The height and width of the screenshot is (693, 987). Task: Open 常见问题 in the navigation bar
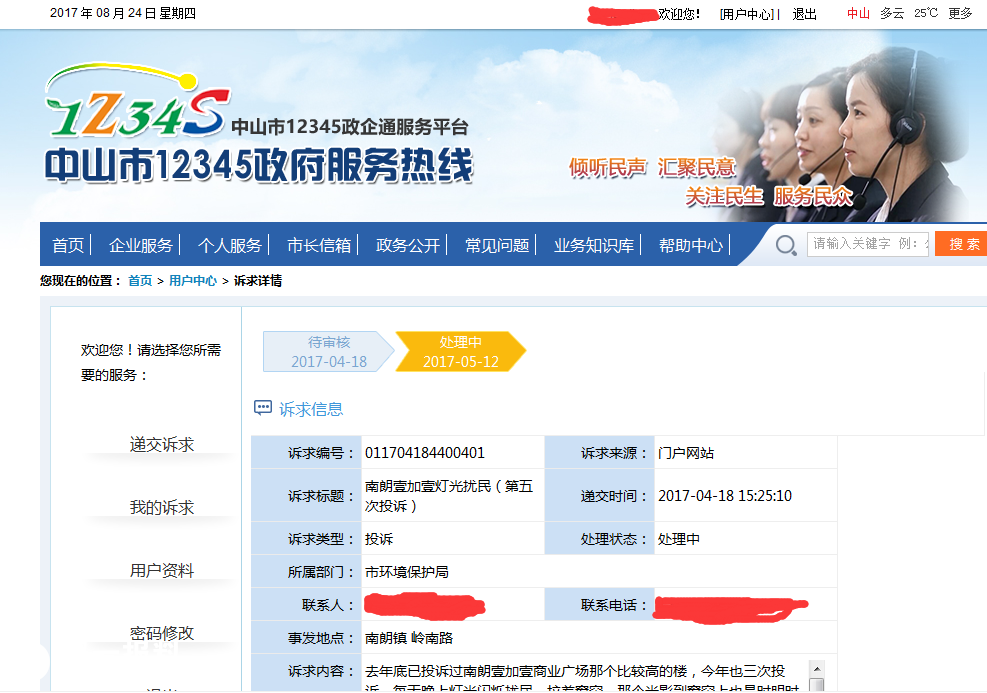[497, 245]
